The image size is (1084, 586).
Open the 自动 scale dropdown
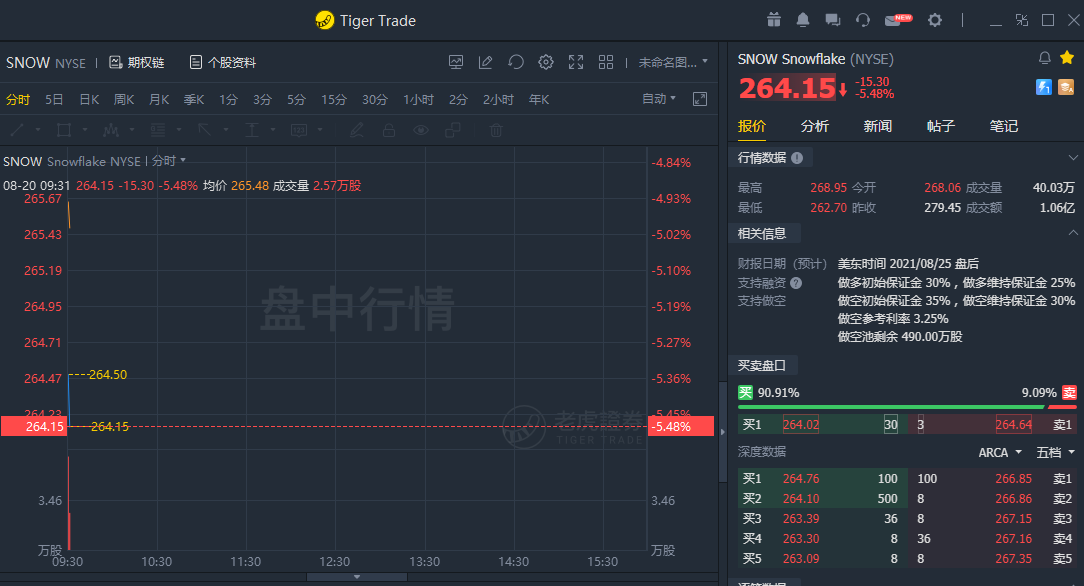(659, 99)
